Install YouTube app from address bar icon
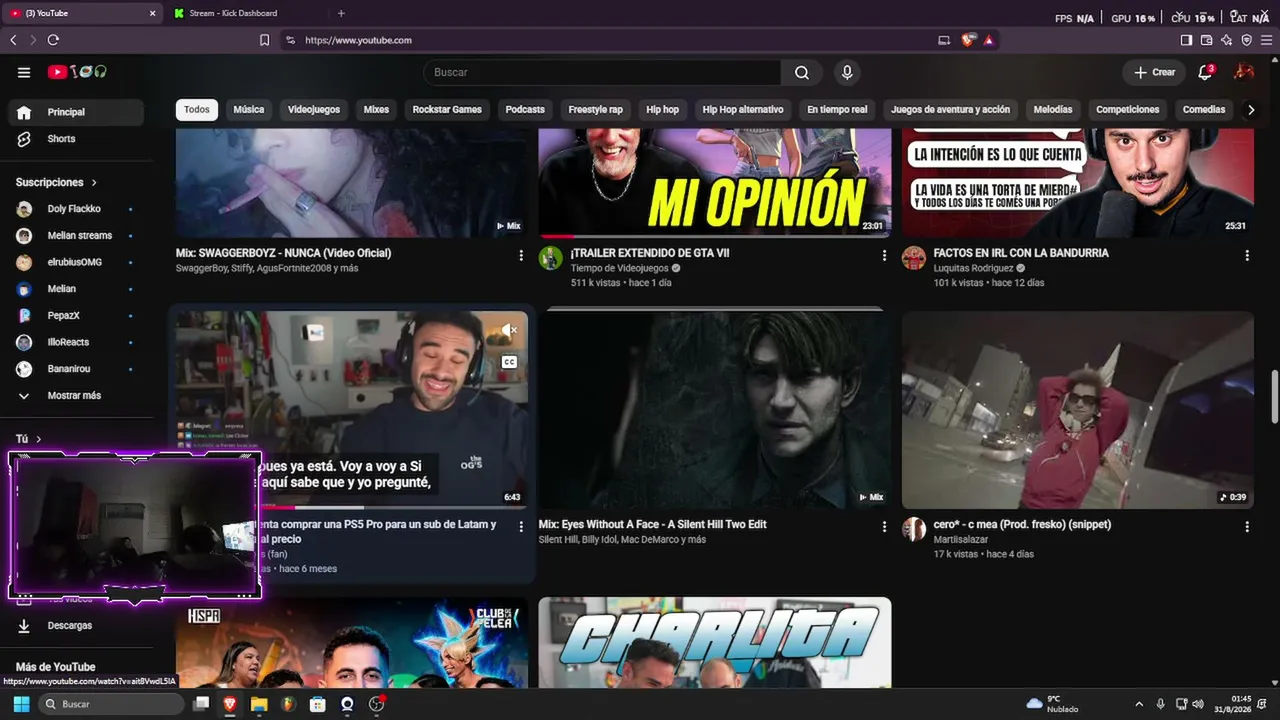Image resolution: width=1280 pixels, height=720 pixels. click(x=944, y=40)
